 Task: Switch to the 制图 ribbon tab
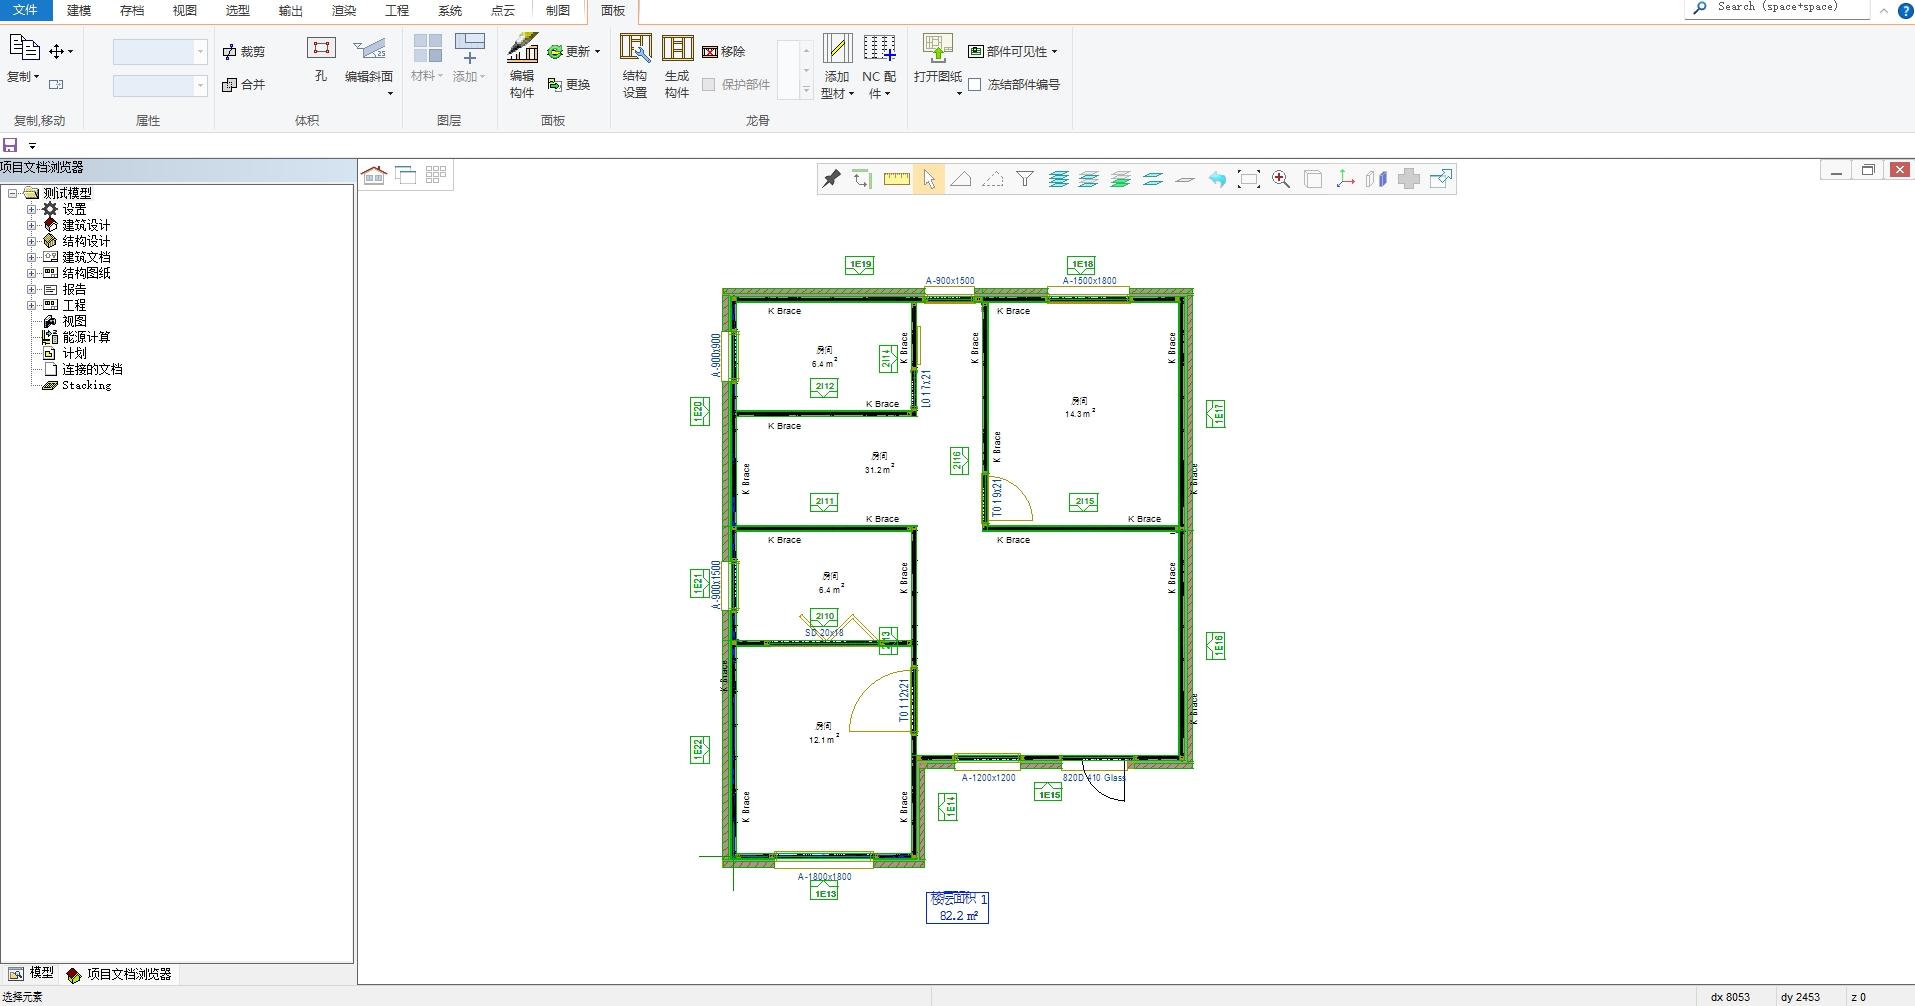coord(557,10)
